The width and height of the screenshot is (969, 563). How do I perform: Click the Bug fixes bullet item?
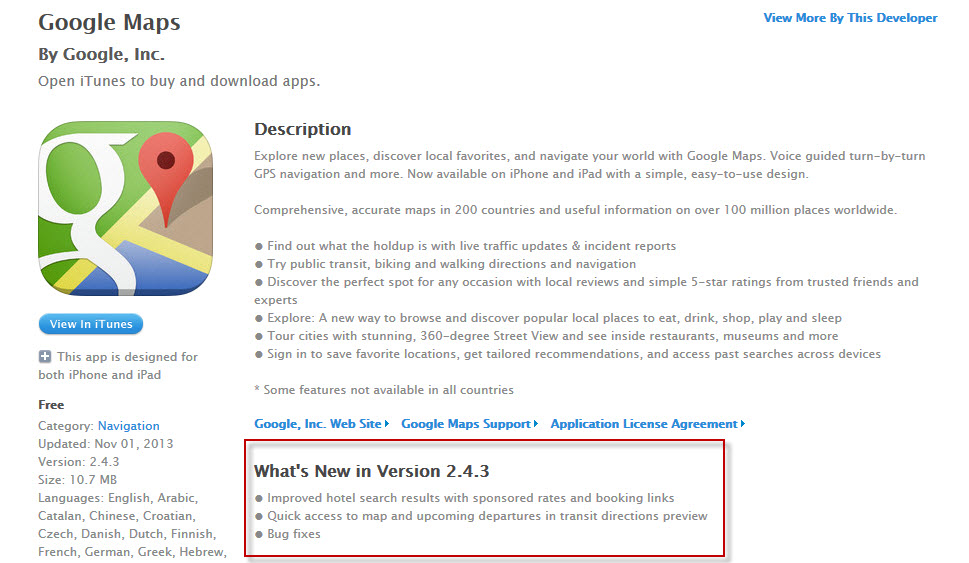pyautogui.click(x=287, y=534)
